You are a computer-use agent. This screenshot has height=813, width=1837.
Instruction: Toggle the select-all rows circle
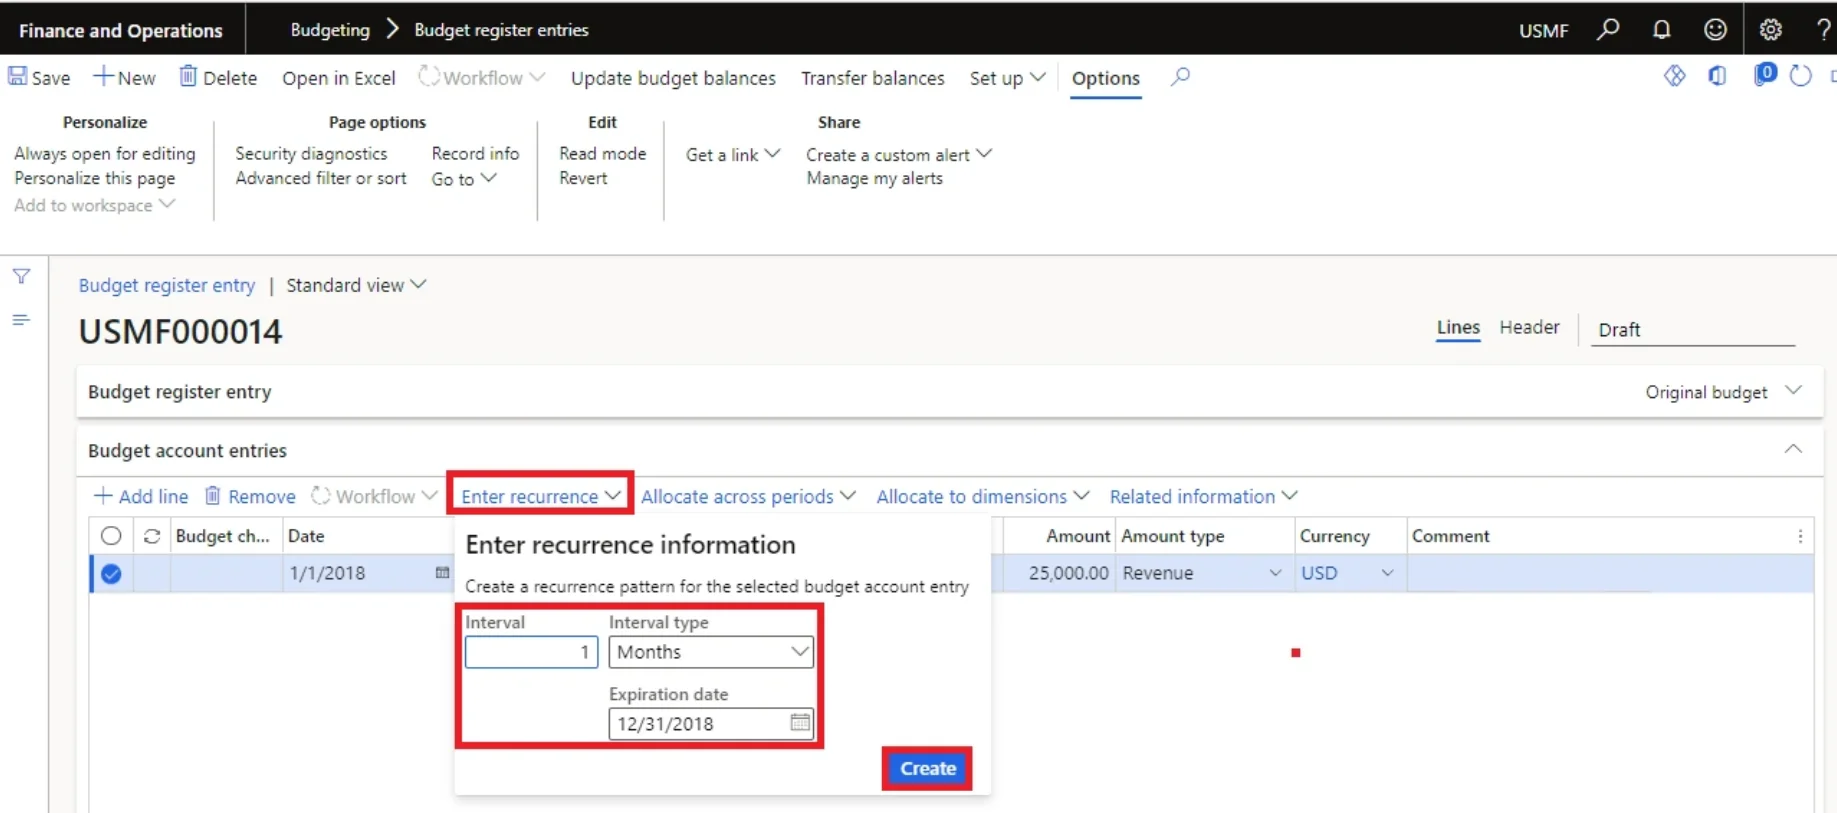[x=111, y=536]
